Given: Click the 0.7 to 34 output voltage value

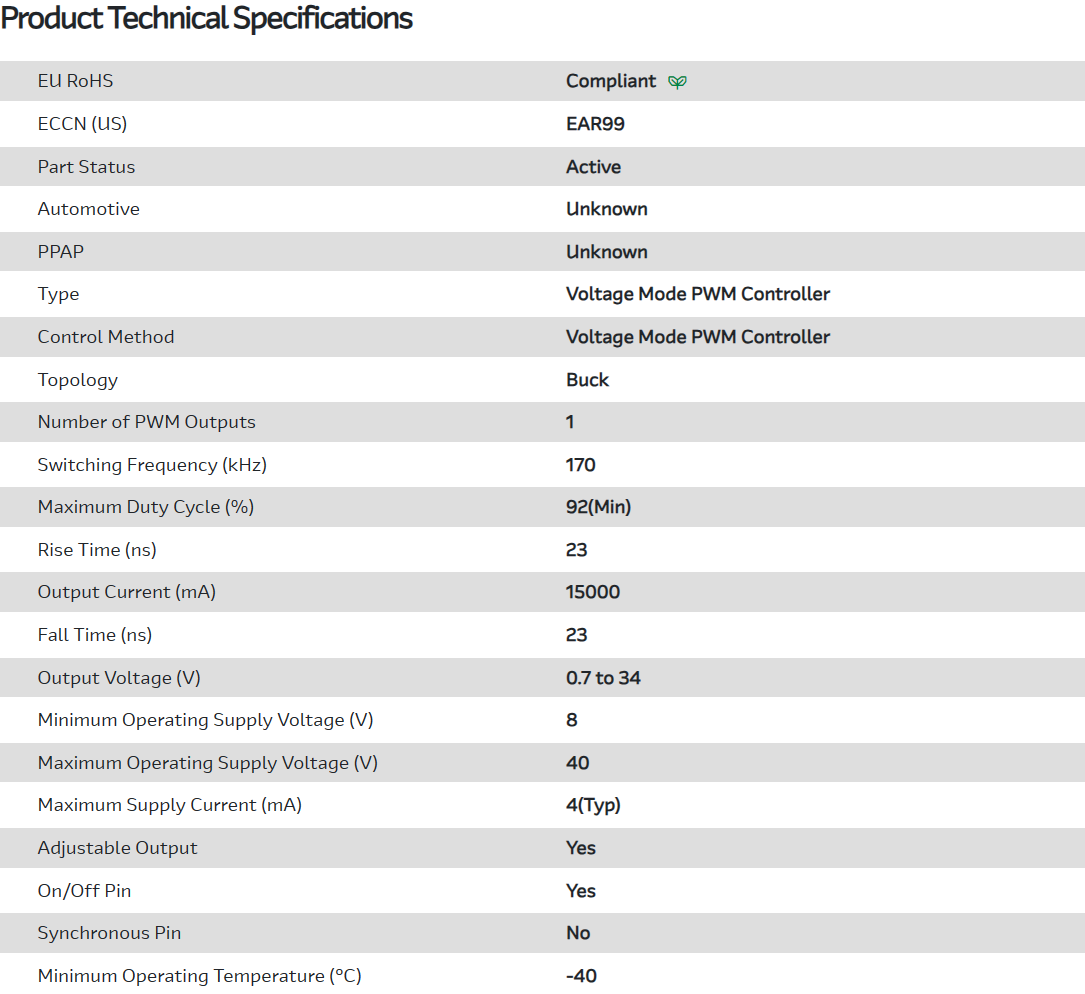Looking at the screenshot, I should (603, 678).
